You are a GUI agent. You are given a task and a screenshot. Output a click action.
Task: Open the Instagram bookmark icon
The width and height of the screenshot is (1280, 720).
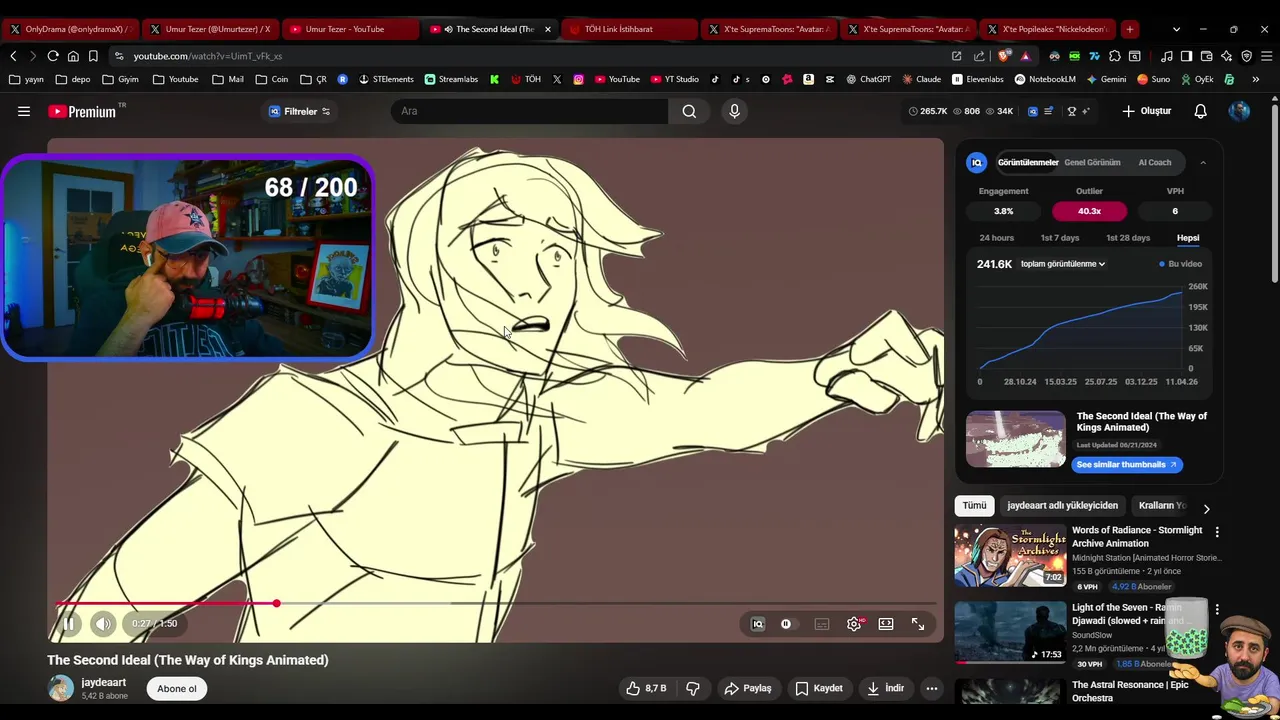coord(578,79)
